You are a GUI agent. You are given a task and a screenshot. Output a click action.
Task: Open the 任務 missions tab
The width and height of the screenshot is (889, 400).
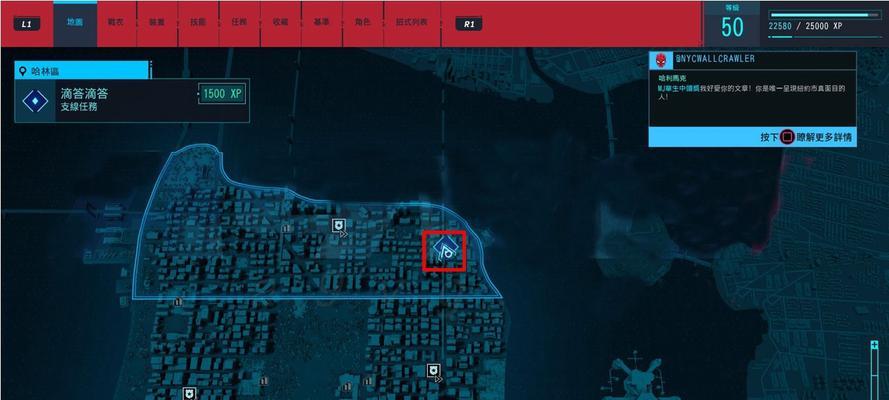point(239,23)
